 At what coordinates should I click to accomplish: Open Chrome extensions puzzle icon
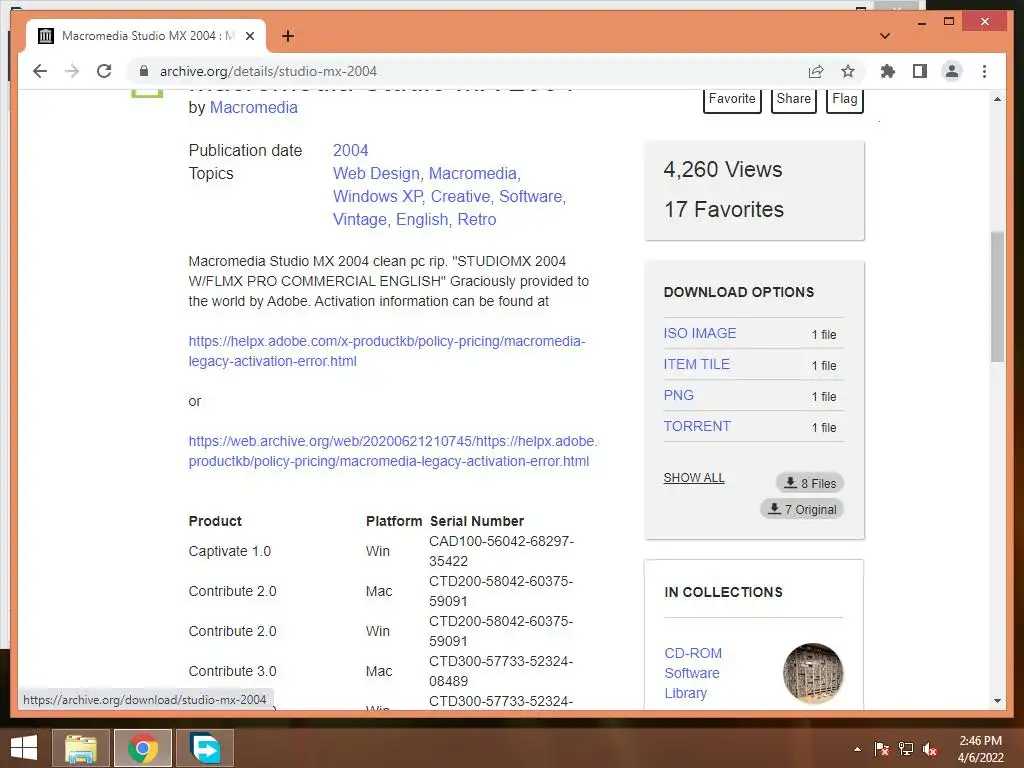pos(888,71)
